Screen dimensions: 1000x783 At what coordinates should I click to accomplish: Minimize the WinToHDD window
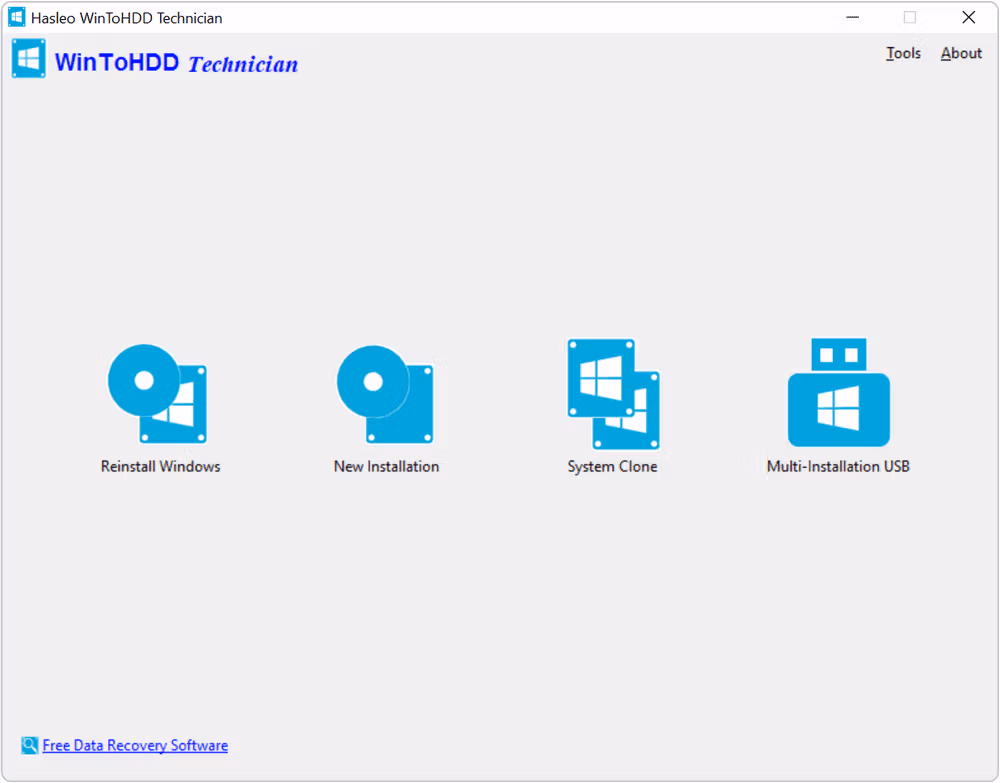(x=853, y=17)
